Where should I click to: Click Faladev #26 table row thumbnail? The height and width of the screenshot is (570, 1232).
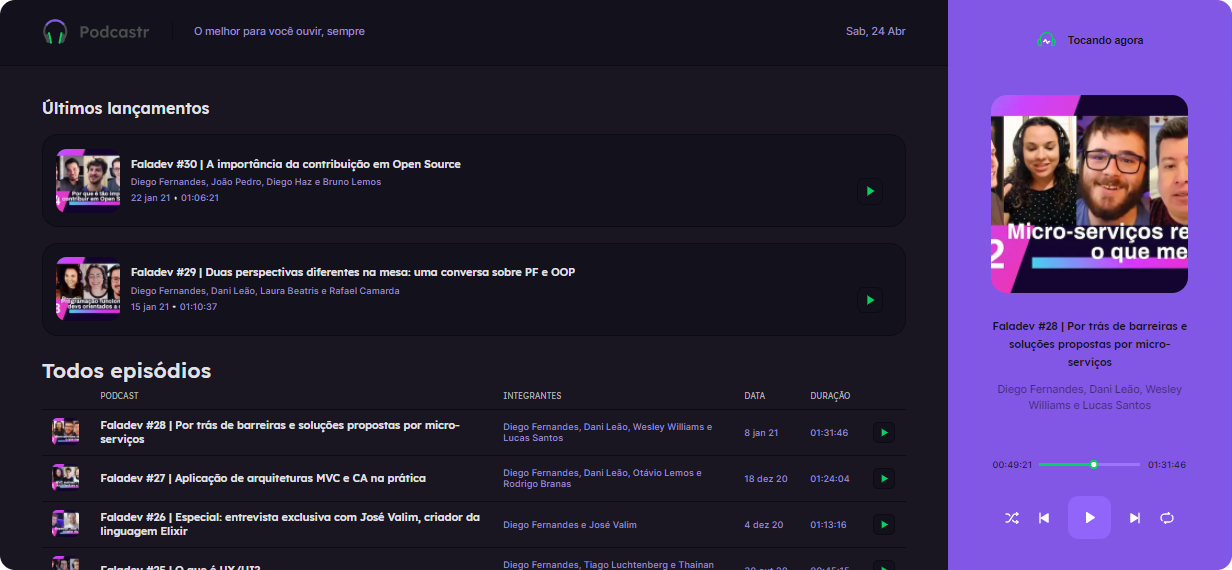(x=65, y=523)
